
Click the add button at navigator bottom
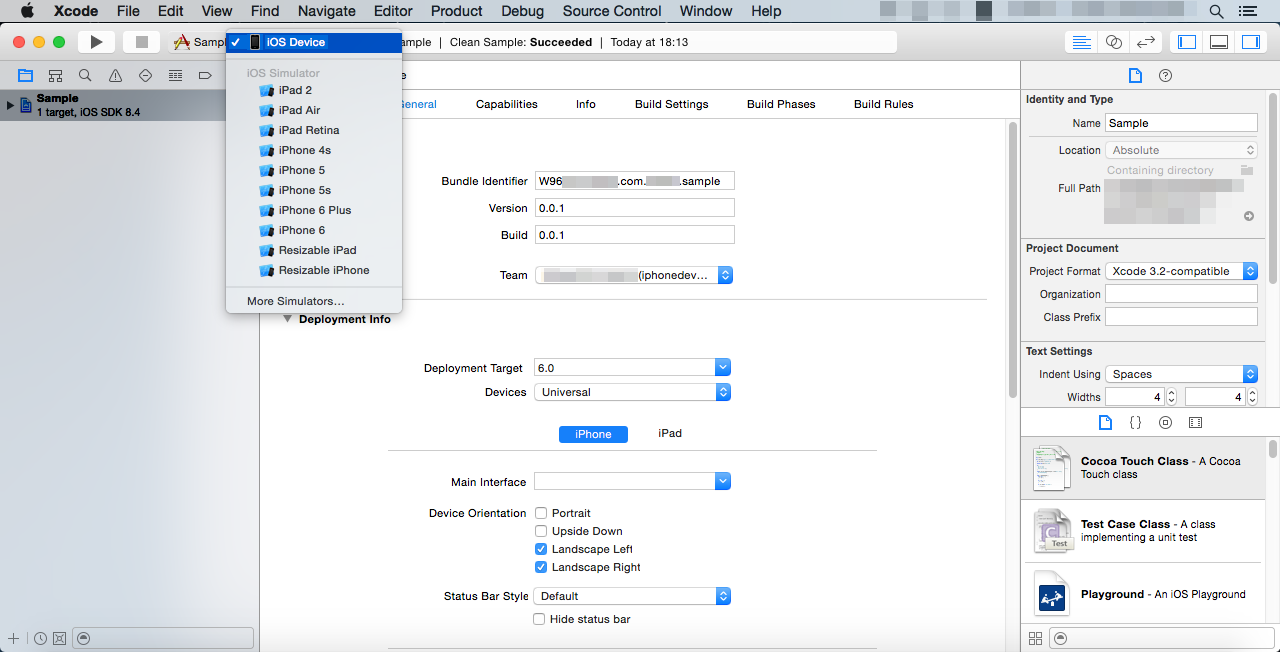(x=13, y=638)
